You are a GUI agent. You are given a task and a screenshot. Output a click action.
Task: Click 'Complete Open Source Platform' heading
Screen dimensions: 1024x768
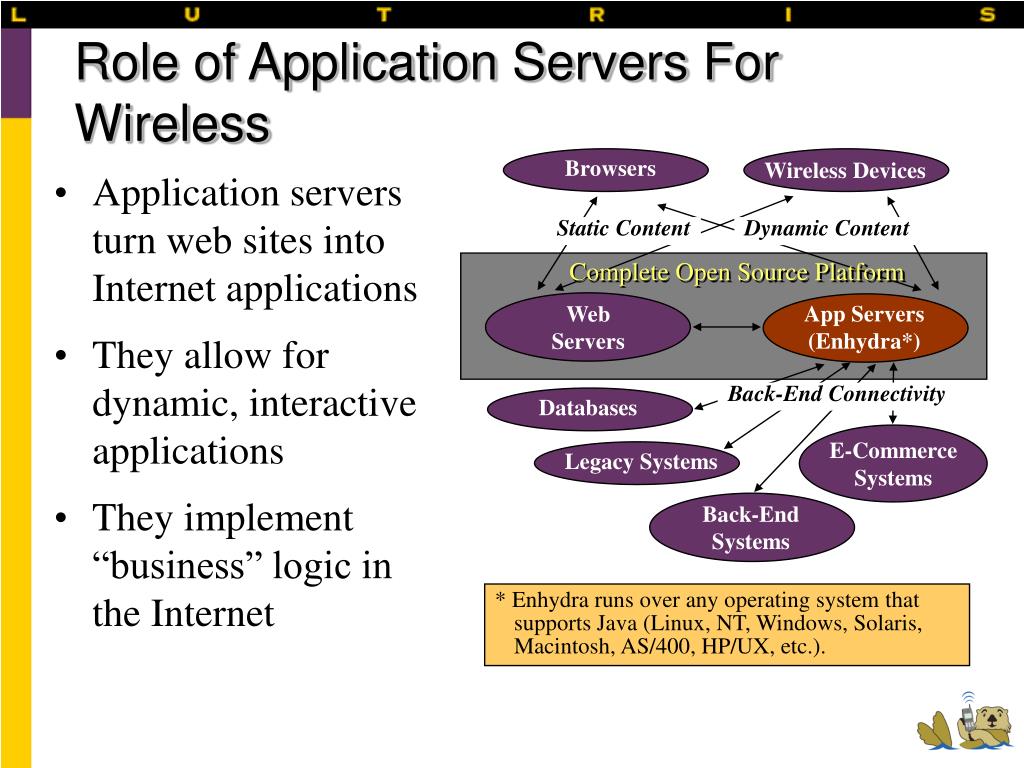click(737, 272)
